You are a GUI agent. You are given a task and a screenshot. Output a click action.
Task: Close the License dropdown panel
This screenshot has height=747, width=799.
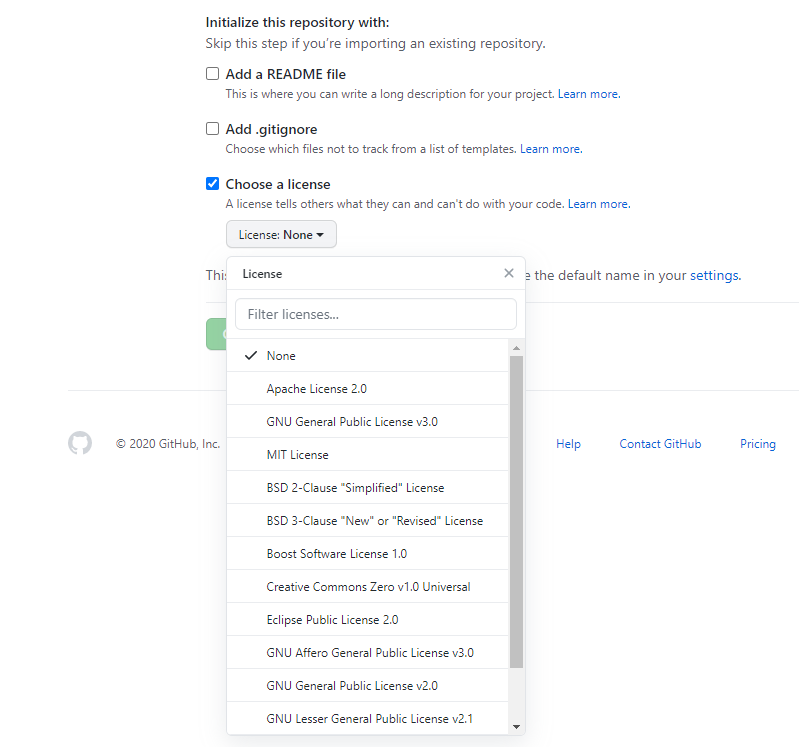pyautogui.click(x=509, y=273)
